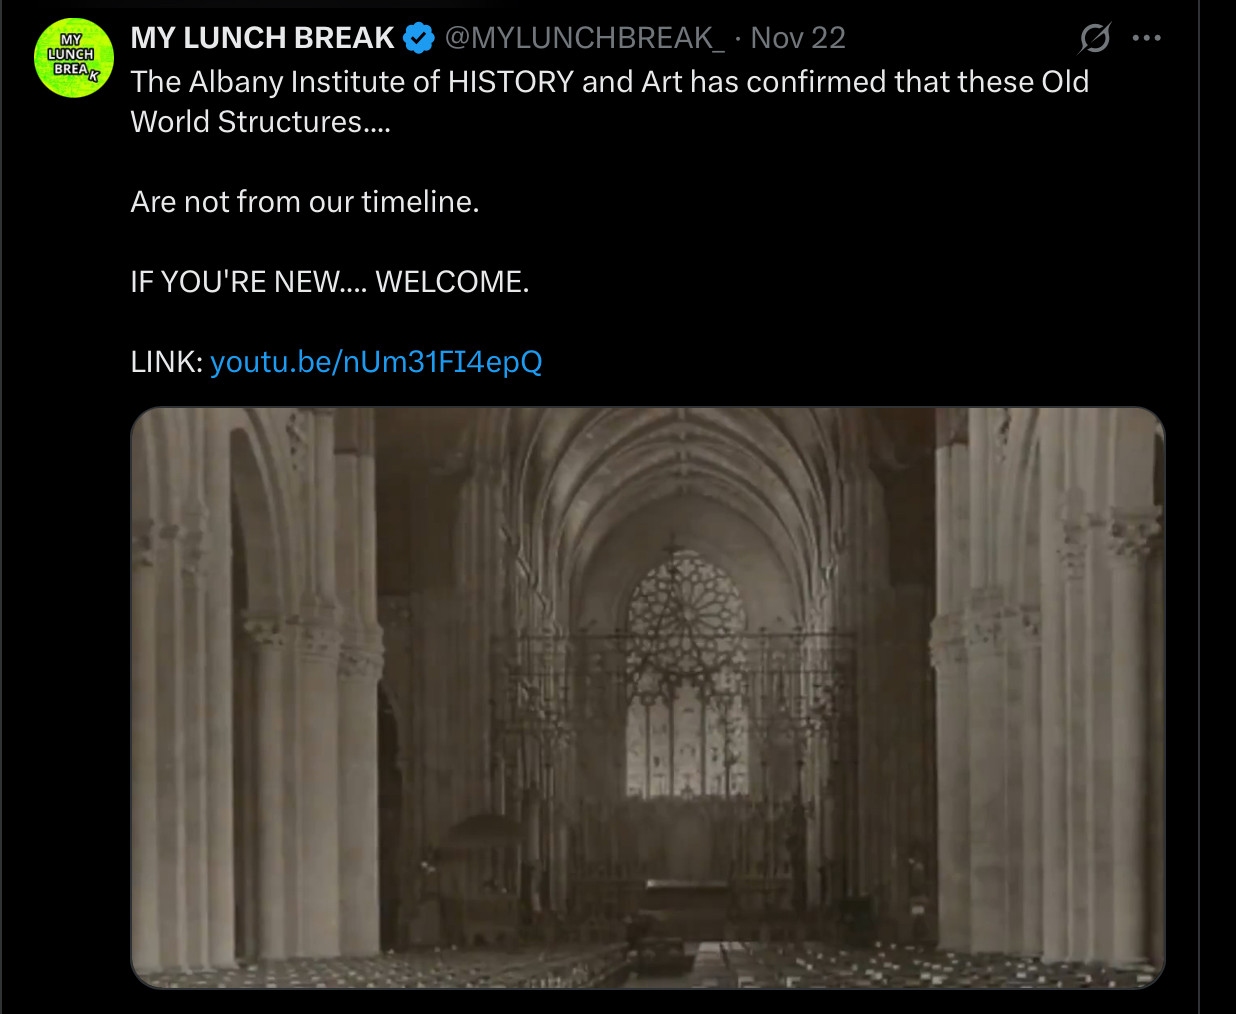Click the Grok slashed-circle icon
The image size is (1236, 1014).
(1095, 38)
